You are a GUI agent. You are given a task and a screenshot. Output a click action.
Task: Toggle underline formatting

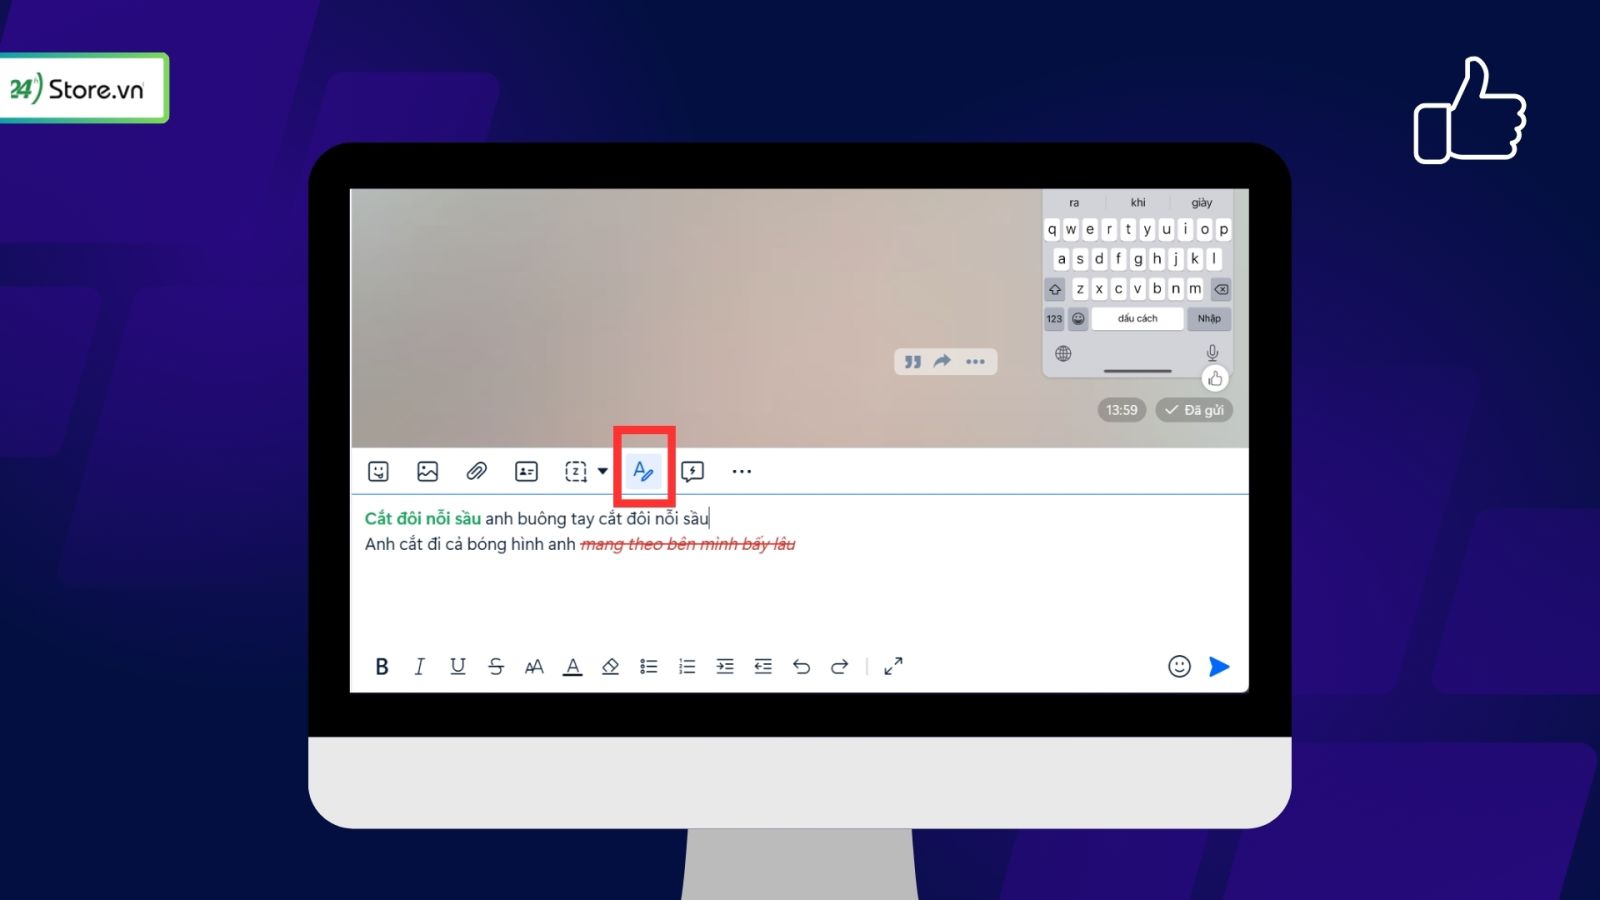(458, 667)
